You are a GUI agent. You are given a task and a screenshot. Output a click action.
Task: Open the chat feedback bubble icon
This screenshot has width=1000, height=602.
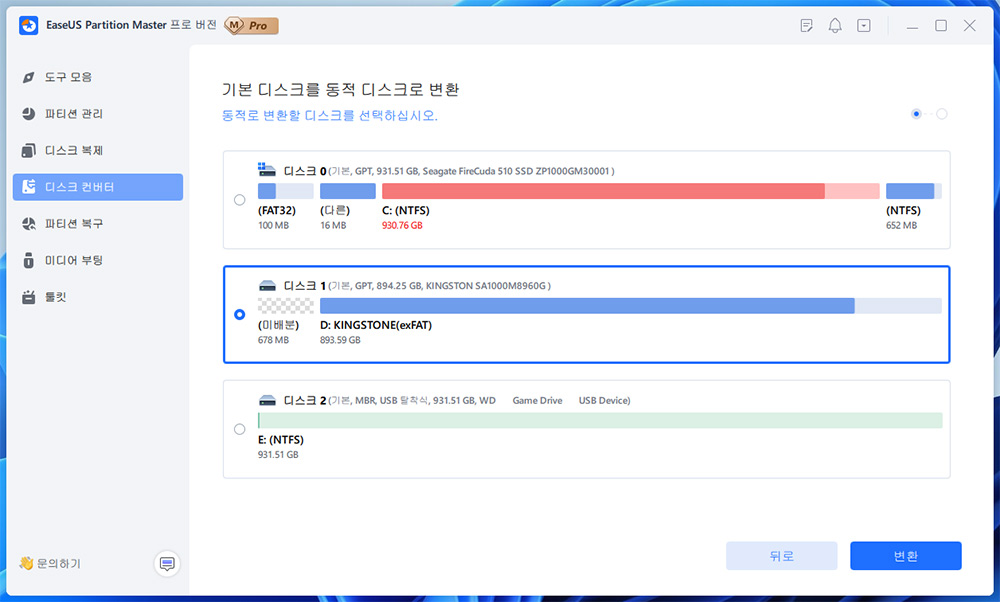click(x=167, y=564)
